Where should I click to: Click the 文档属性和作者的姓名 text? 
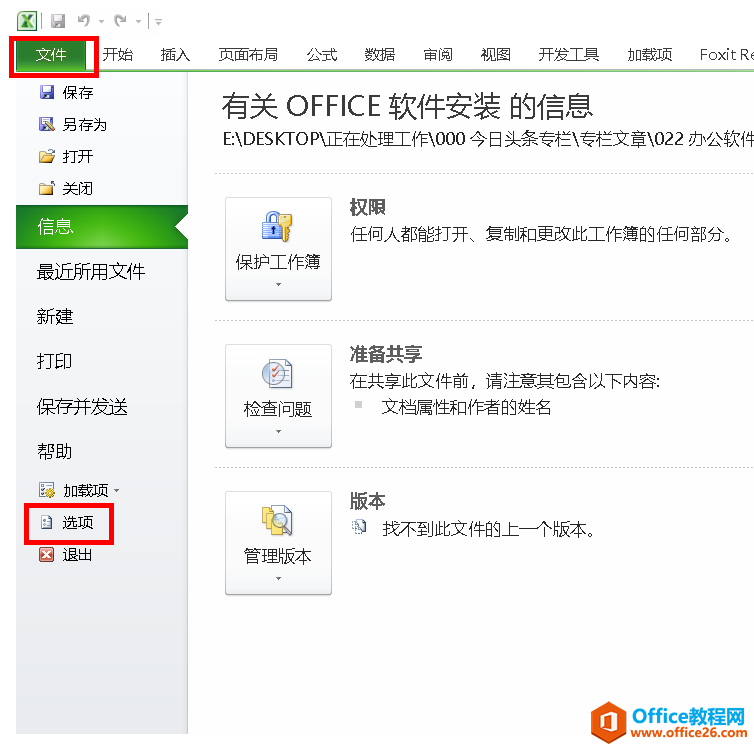(x=466, y=407)
